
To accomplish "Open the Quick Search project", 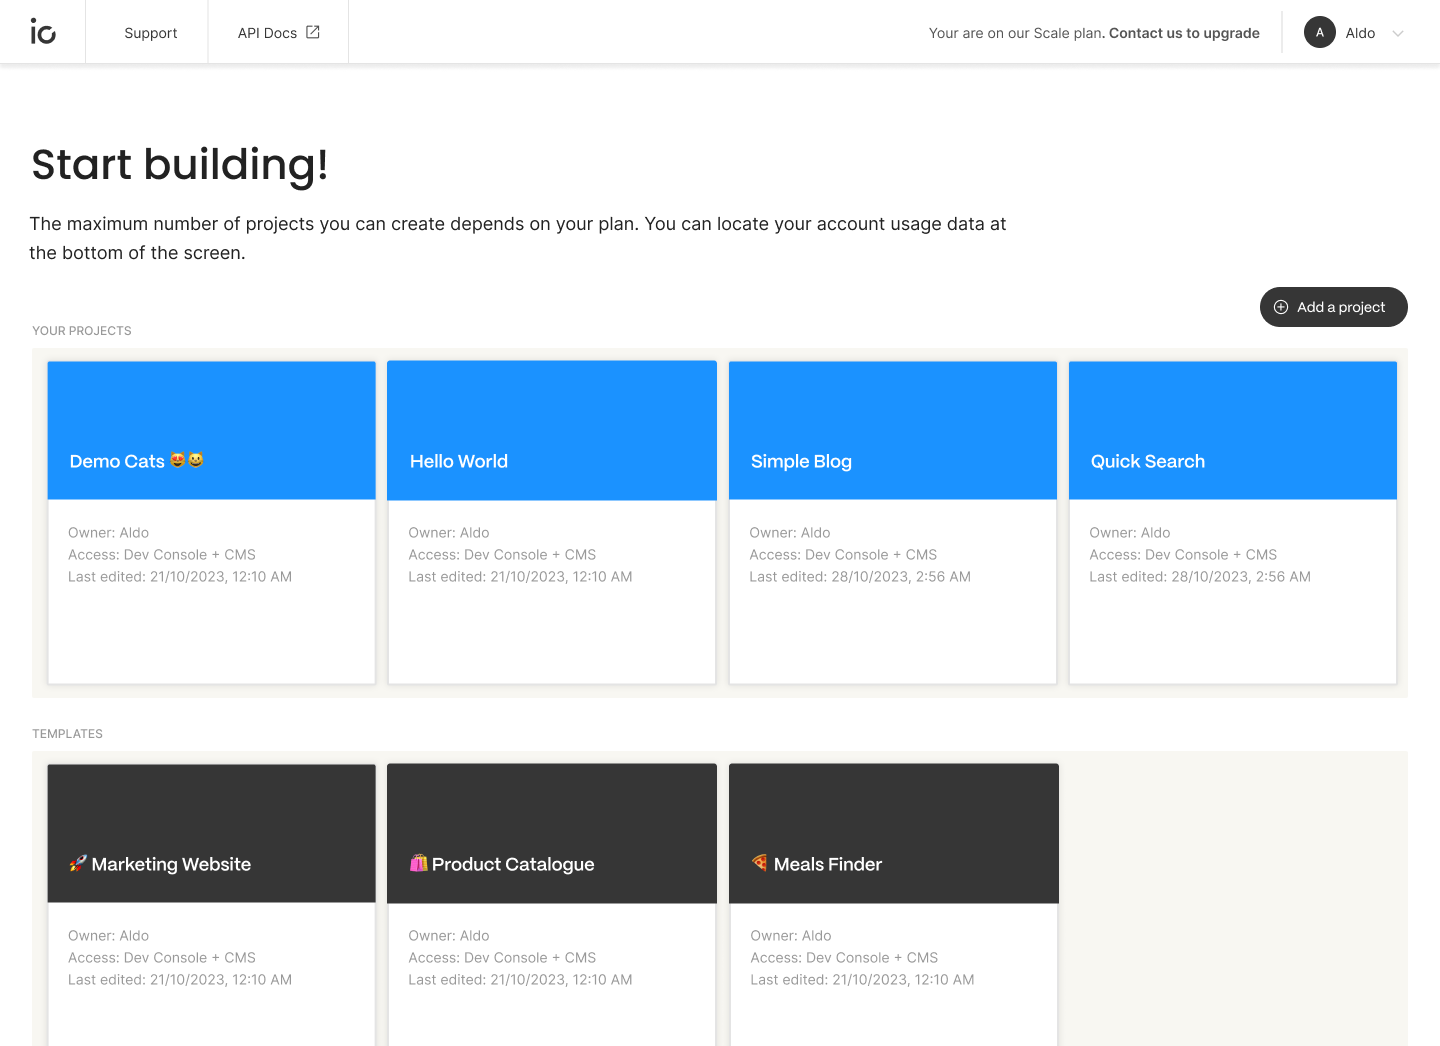I will [1233, 522].
